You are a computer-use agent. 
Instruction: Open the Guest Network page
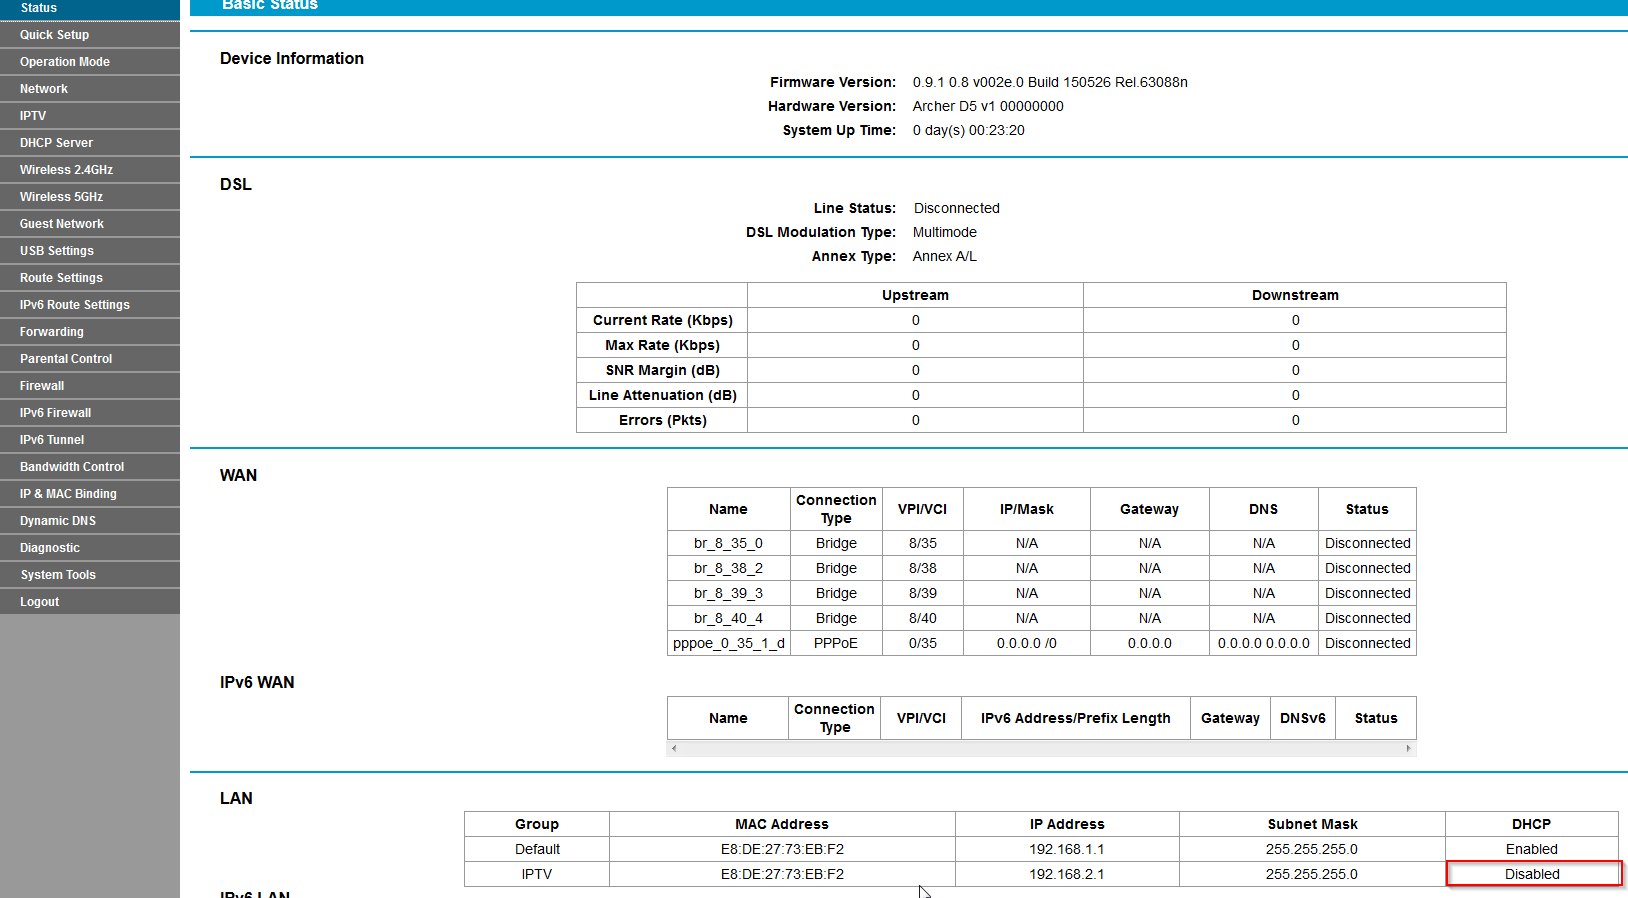(62, 224)
